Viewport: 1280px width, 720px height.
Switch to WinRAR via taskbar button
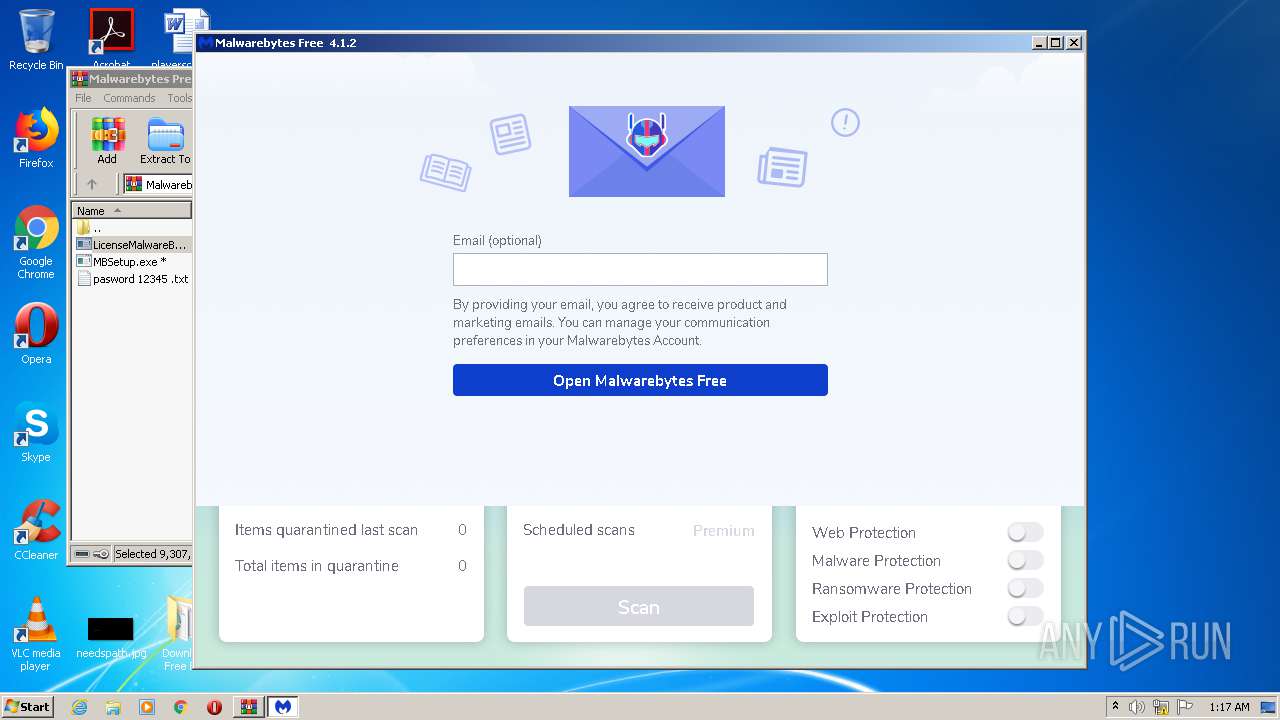248,707
